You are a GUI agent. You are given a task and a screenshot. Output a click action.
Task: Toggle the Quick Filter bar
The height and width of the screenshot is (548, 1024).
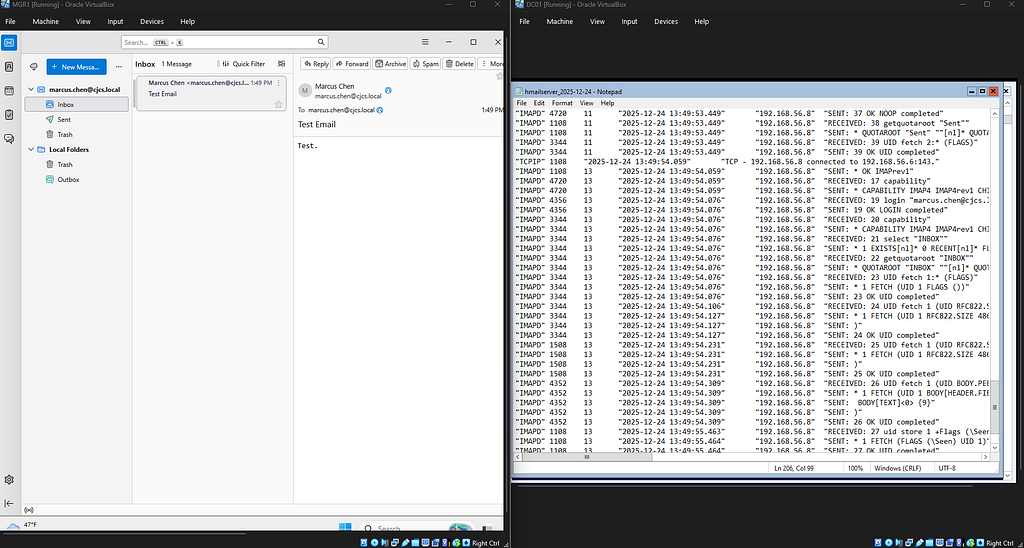[244, 64]
